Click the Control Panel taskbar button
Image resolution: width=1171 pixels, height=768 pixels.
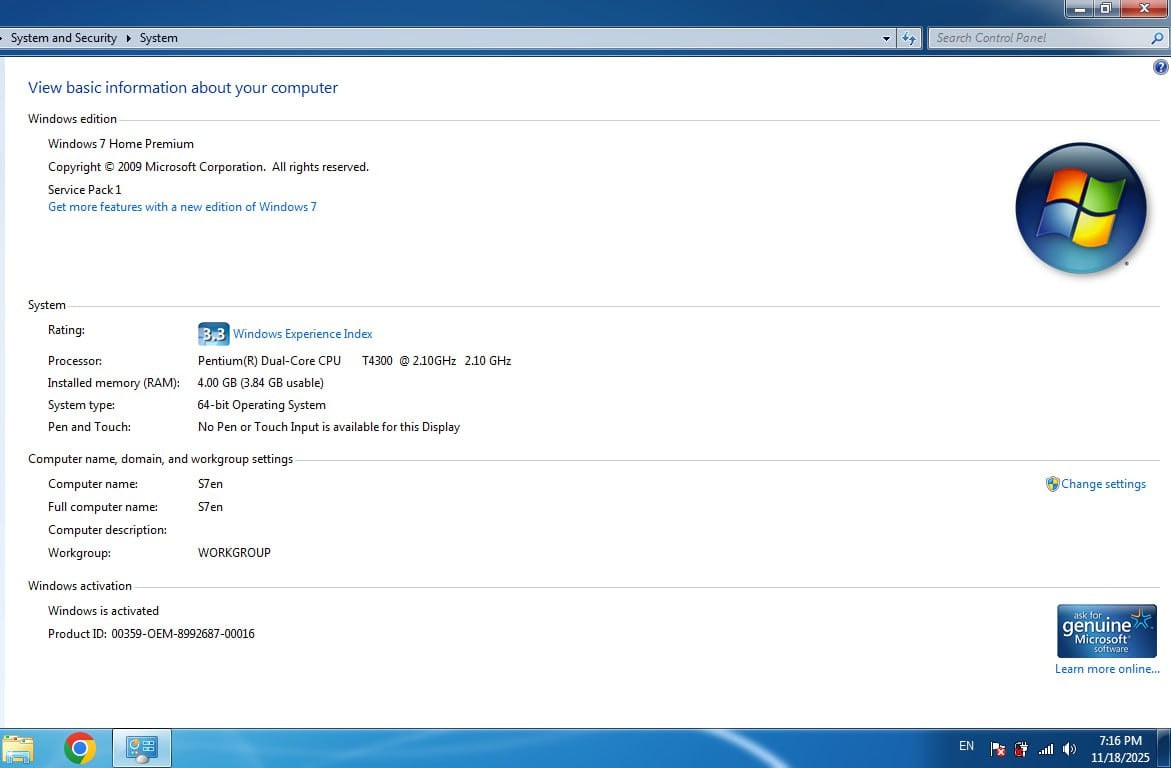142,748
